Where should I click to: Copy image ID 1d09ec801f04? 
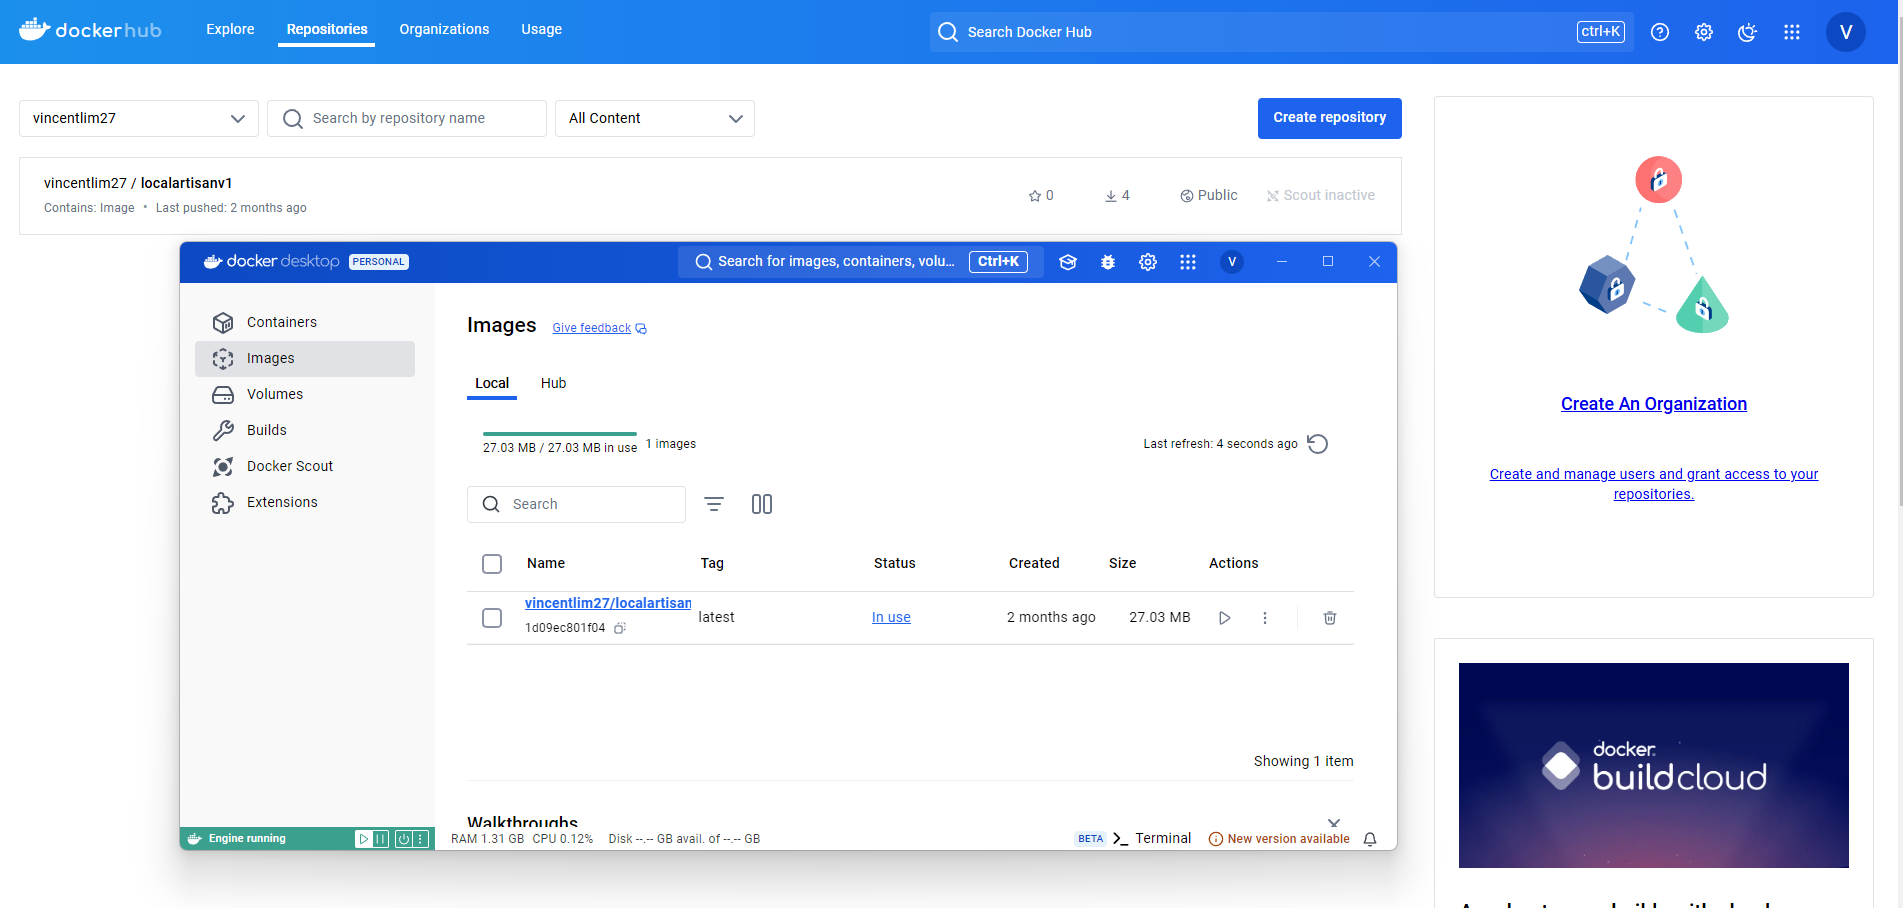pyautogui.click(x=620, y=628)
